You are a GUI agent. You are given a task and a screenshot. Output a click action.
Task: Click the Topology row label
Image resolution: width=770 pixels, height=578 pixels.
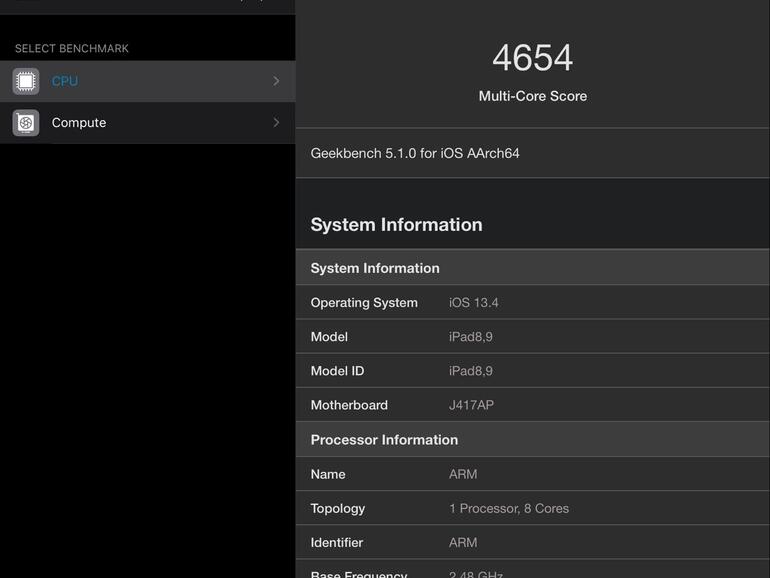338,508
